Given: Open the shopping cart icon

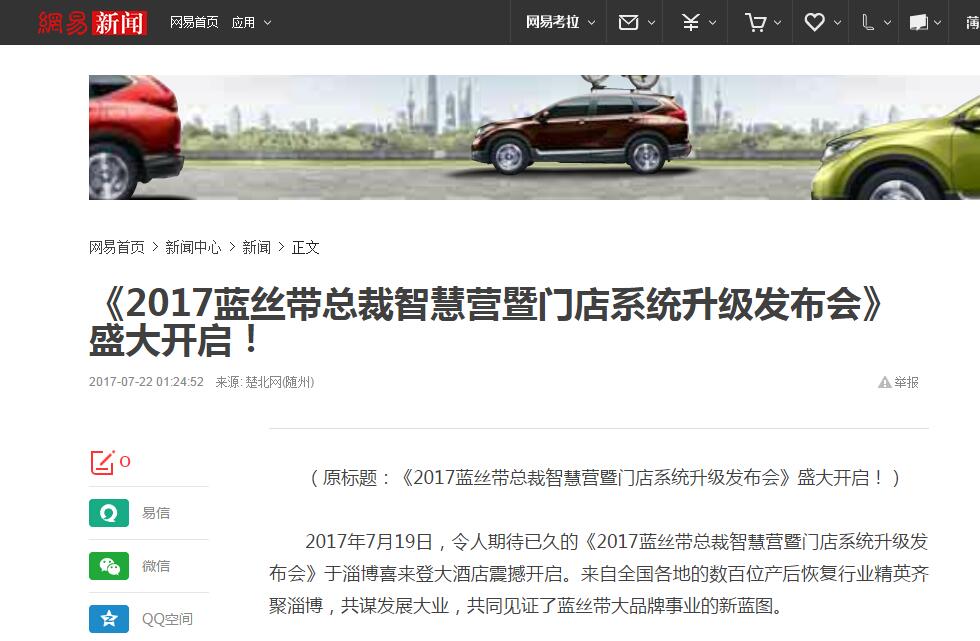Looking at the screenshot, I should (756, 23).
